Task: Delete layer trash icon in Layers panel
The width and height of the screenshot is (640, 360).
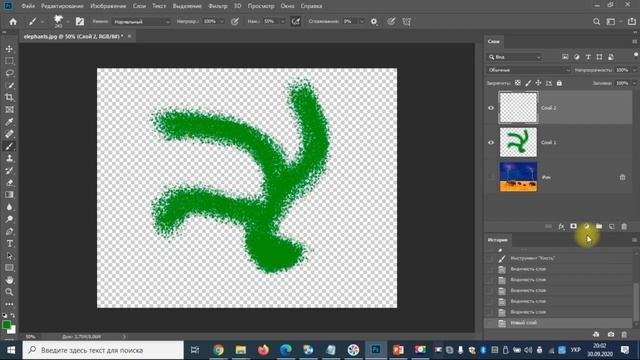Action: (624, 227)
